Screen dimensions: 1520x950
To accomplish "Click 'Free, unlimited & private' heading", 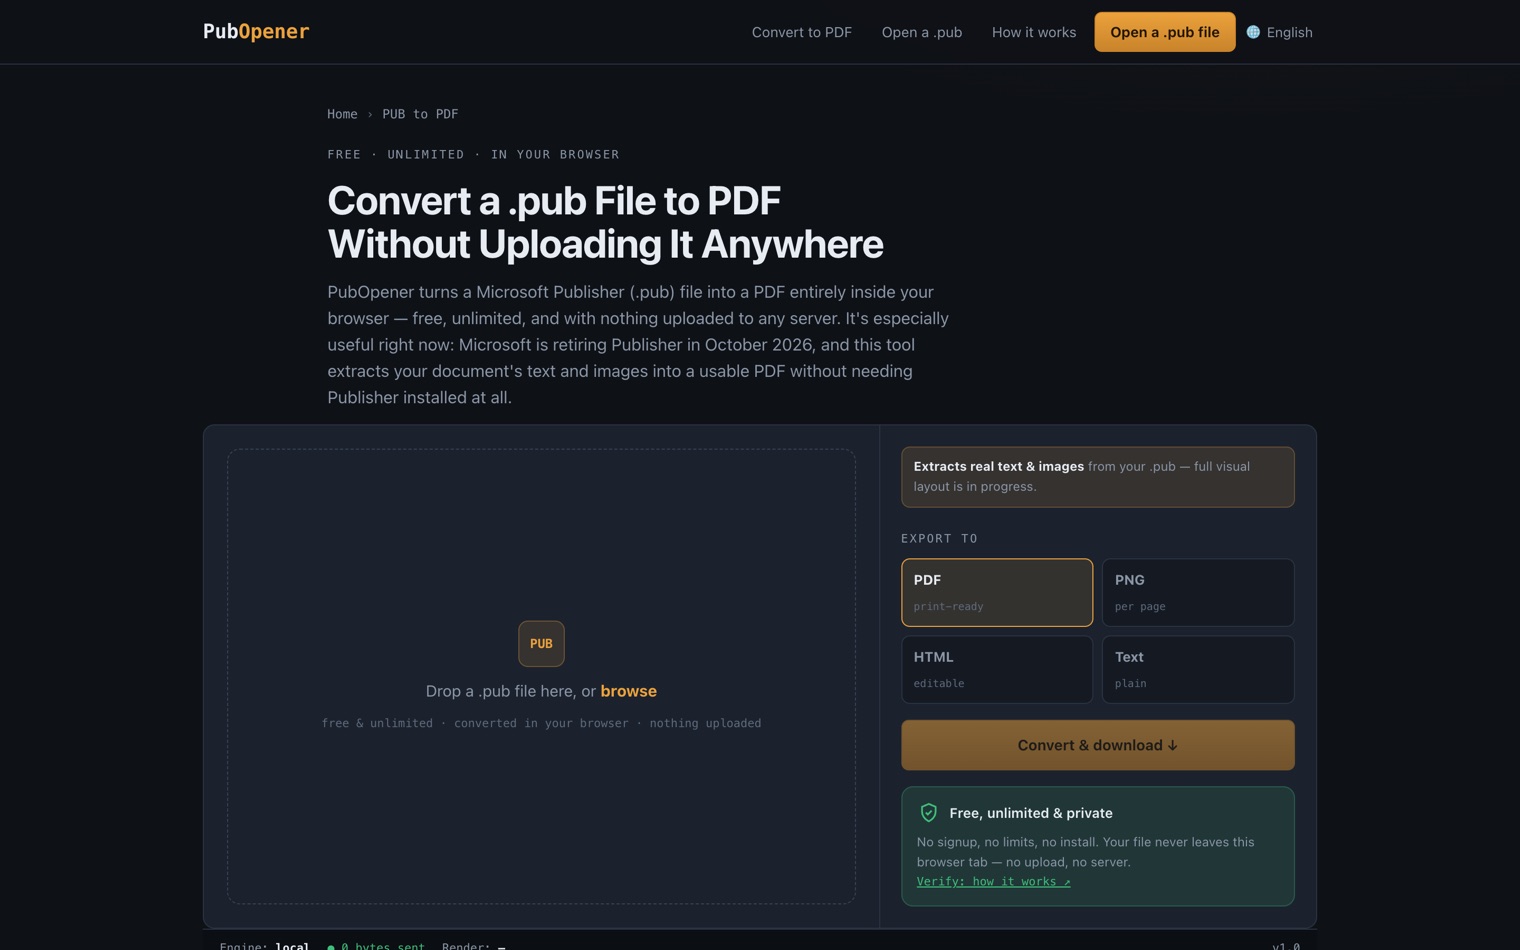I will click(1031, 813).
